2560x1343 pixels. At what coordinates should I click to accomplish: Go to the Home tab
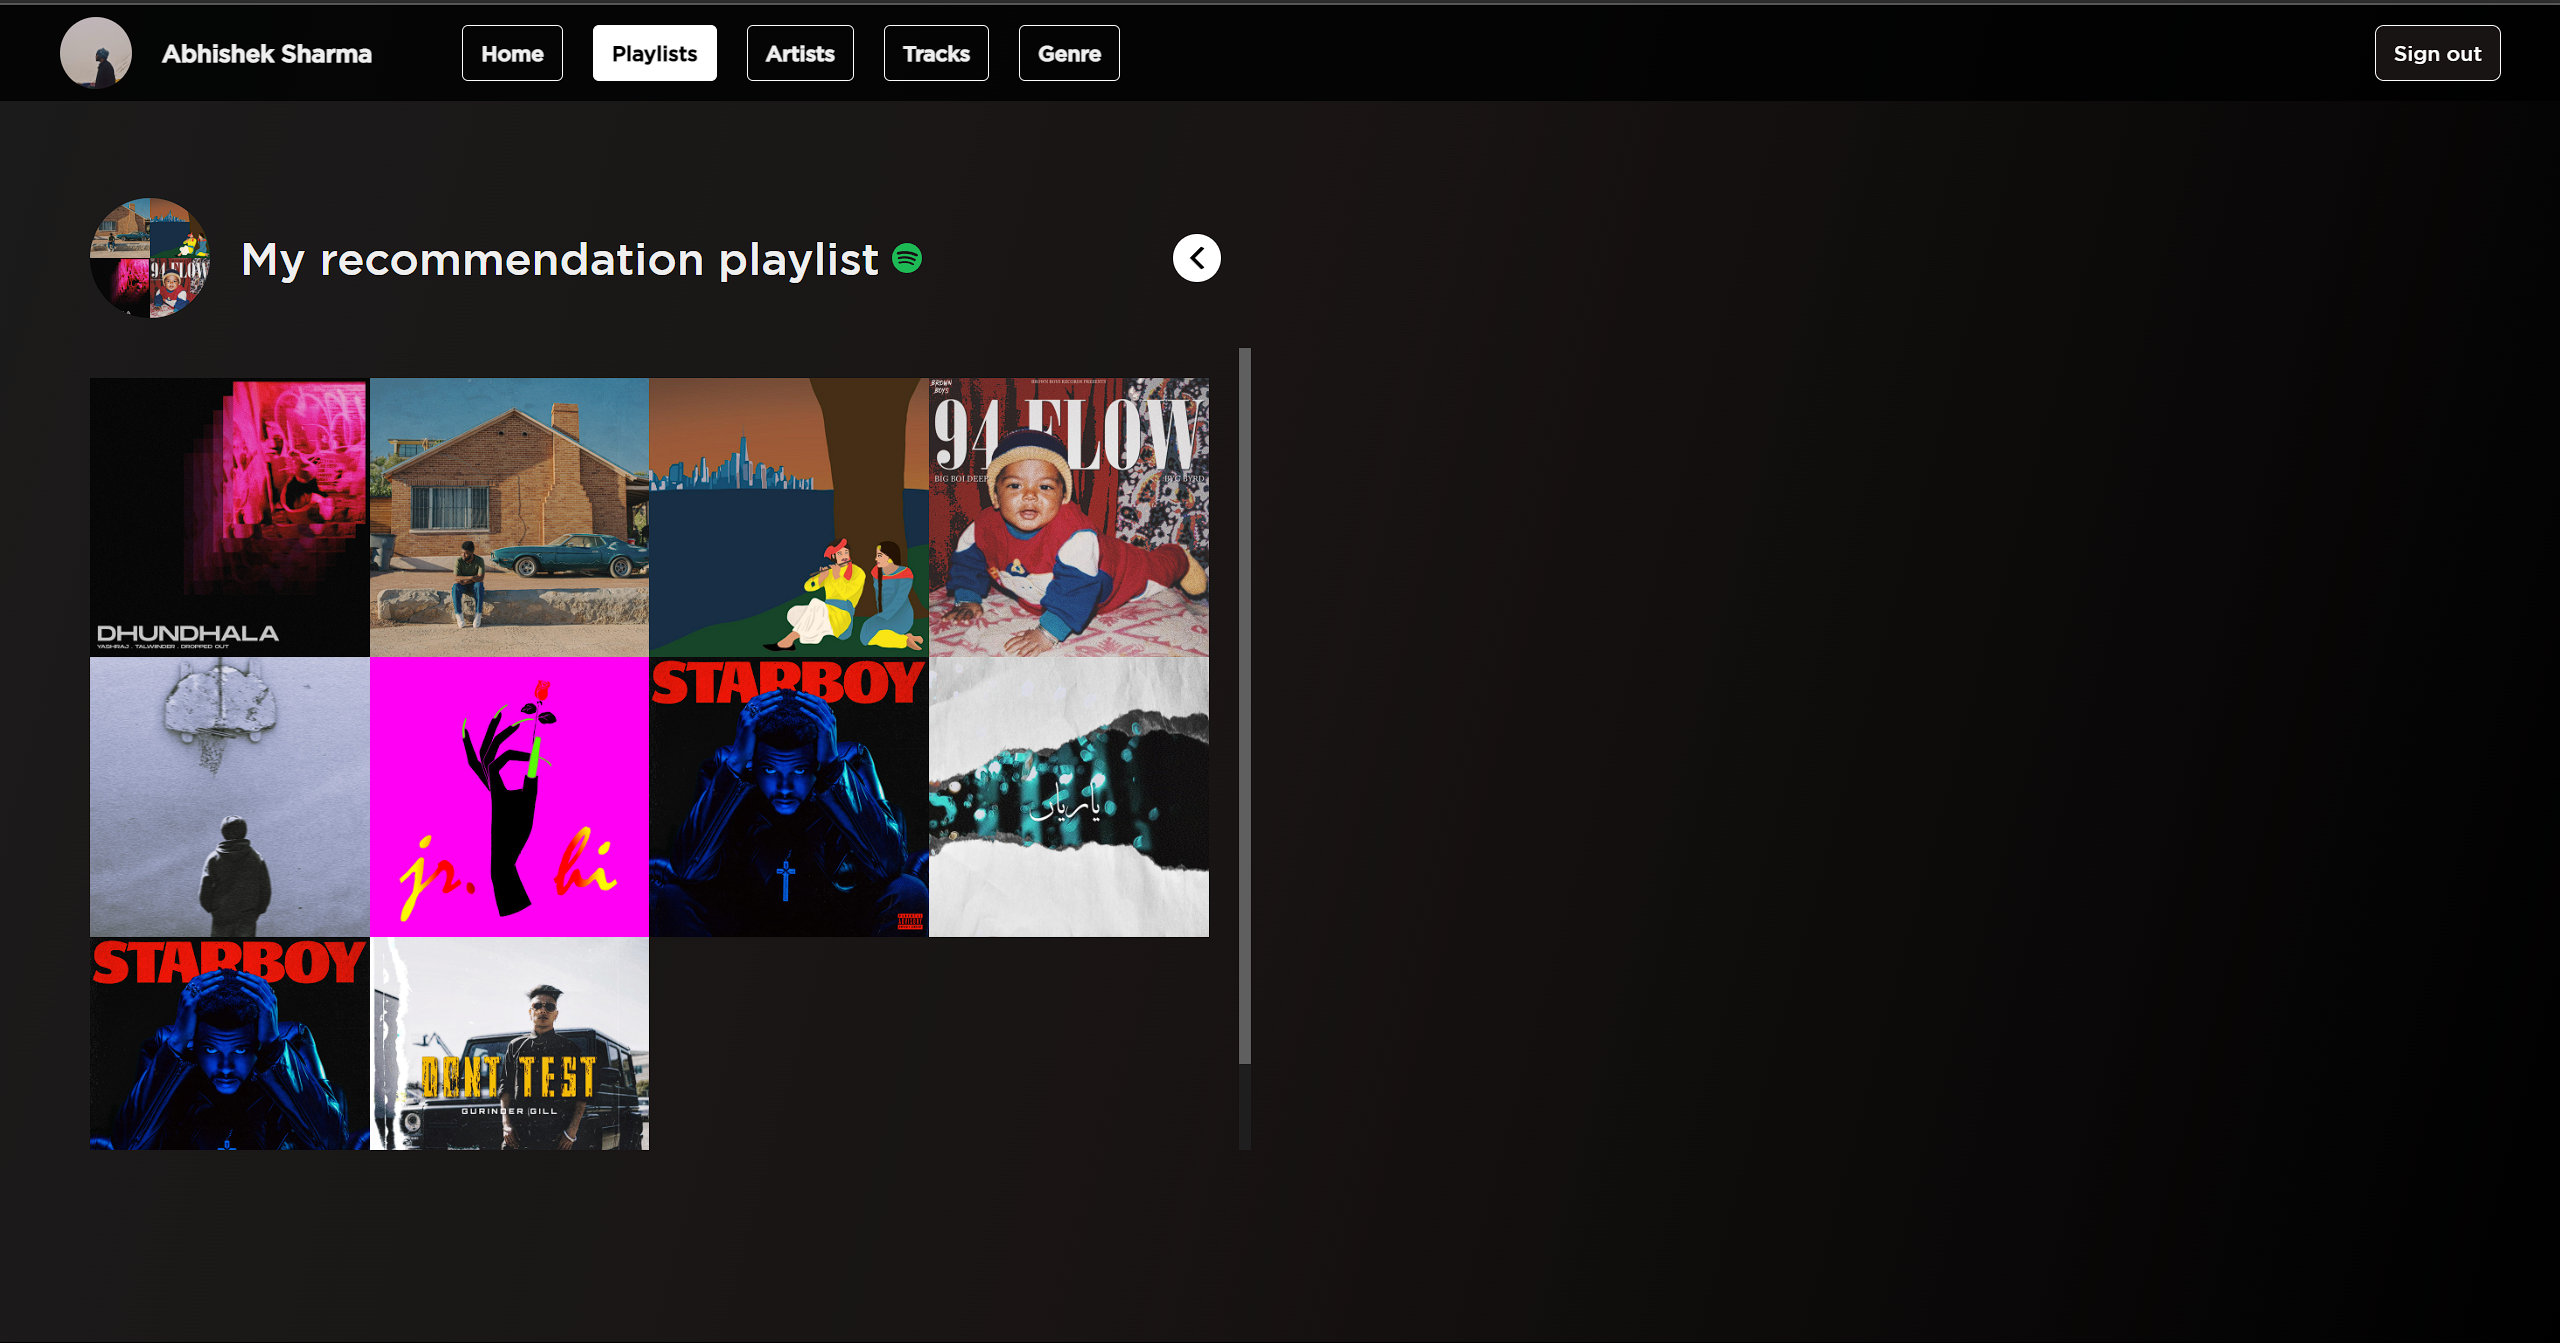(x=512, y=53)
